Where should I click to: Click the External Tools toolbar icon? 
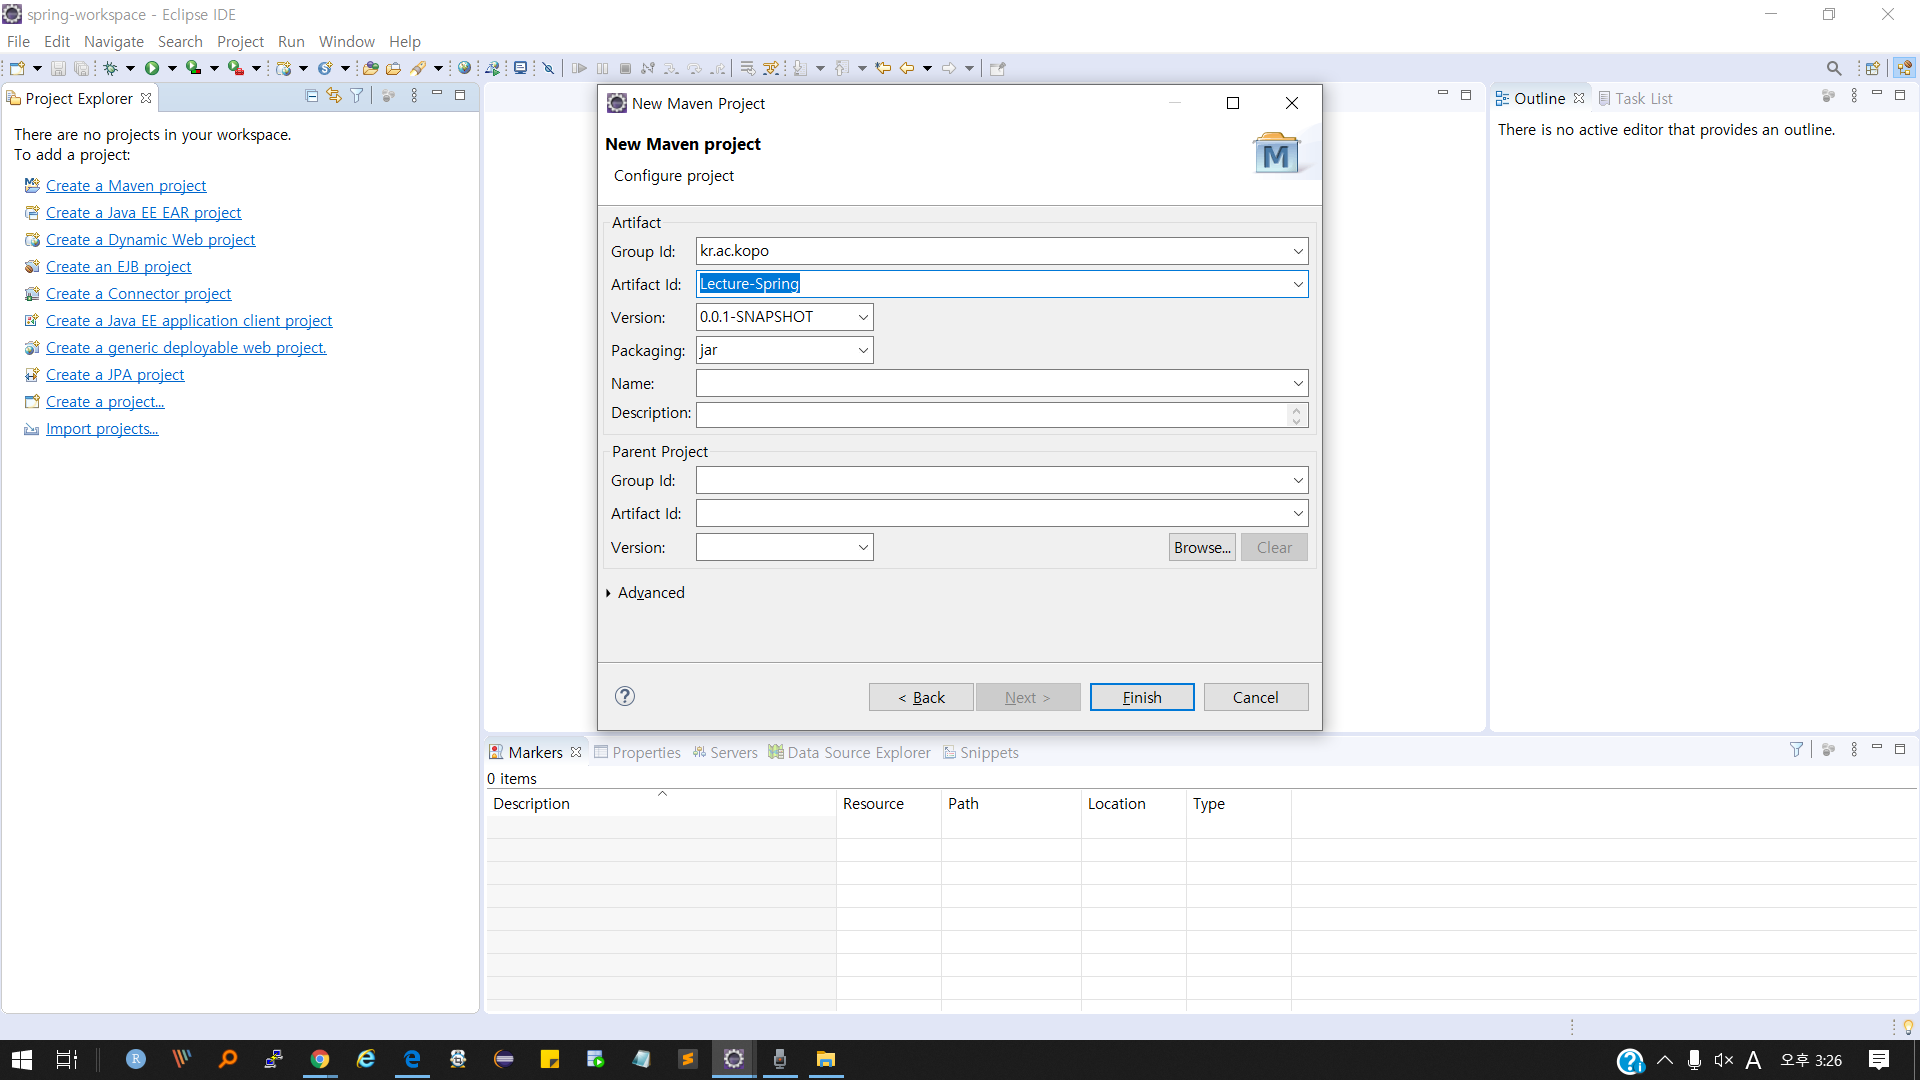pos(236,68)
